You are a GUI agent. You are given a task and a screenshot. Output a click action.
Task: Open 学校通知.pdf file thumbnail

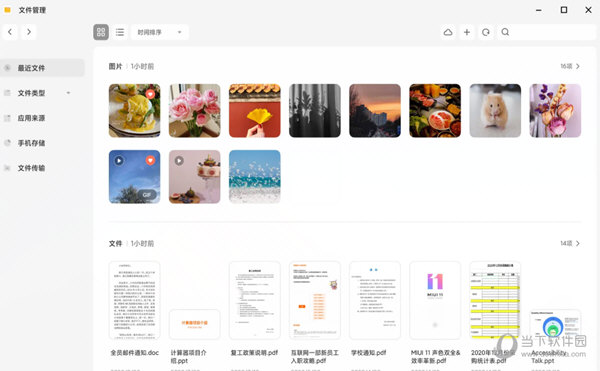(375, 300)
